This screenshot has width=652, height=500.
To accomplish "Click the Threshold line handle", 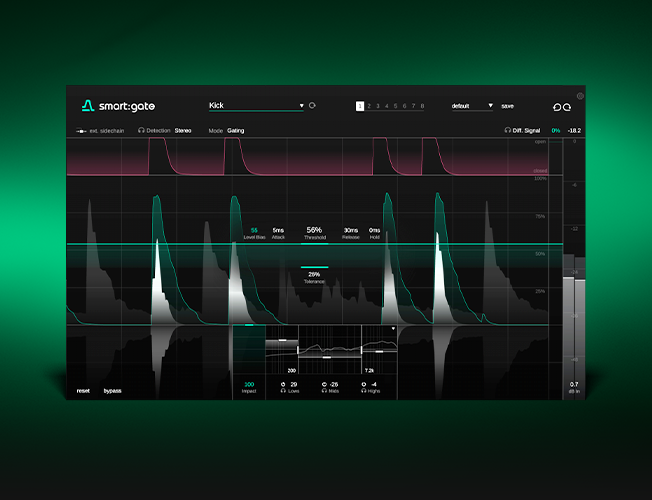I will click(x=314, y=244).
